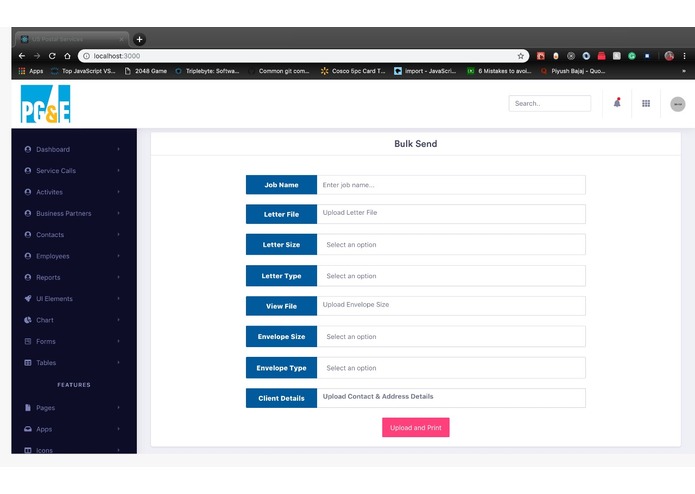Viewport: 695px width, 494px height.
Task: Click the Bulk Send heading
Action: click(415, 144)
